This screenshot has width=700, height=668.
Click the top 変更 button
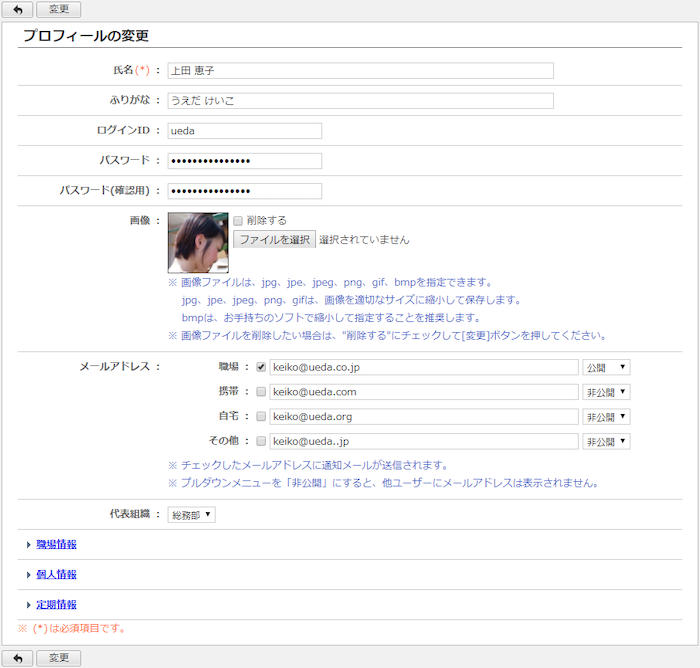59,9
